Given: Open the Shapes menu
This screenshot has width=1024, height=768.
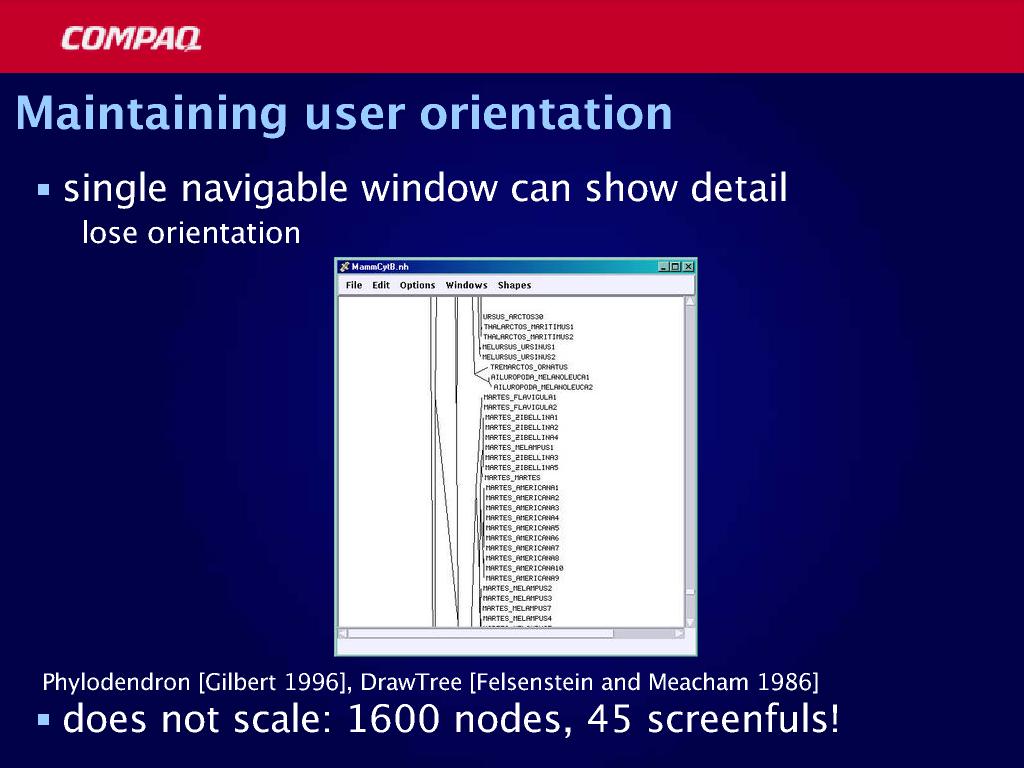Looking at the screenshot, I should (514, 285).
